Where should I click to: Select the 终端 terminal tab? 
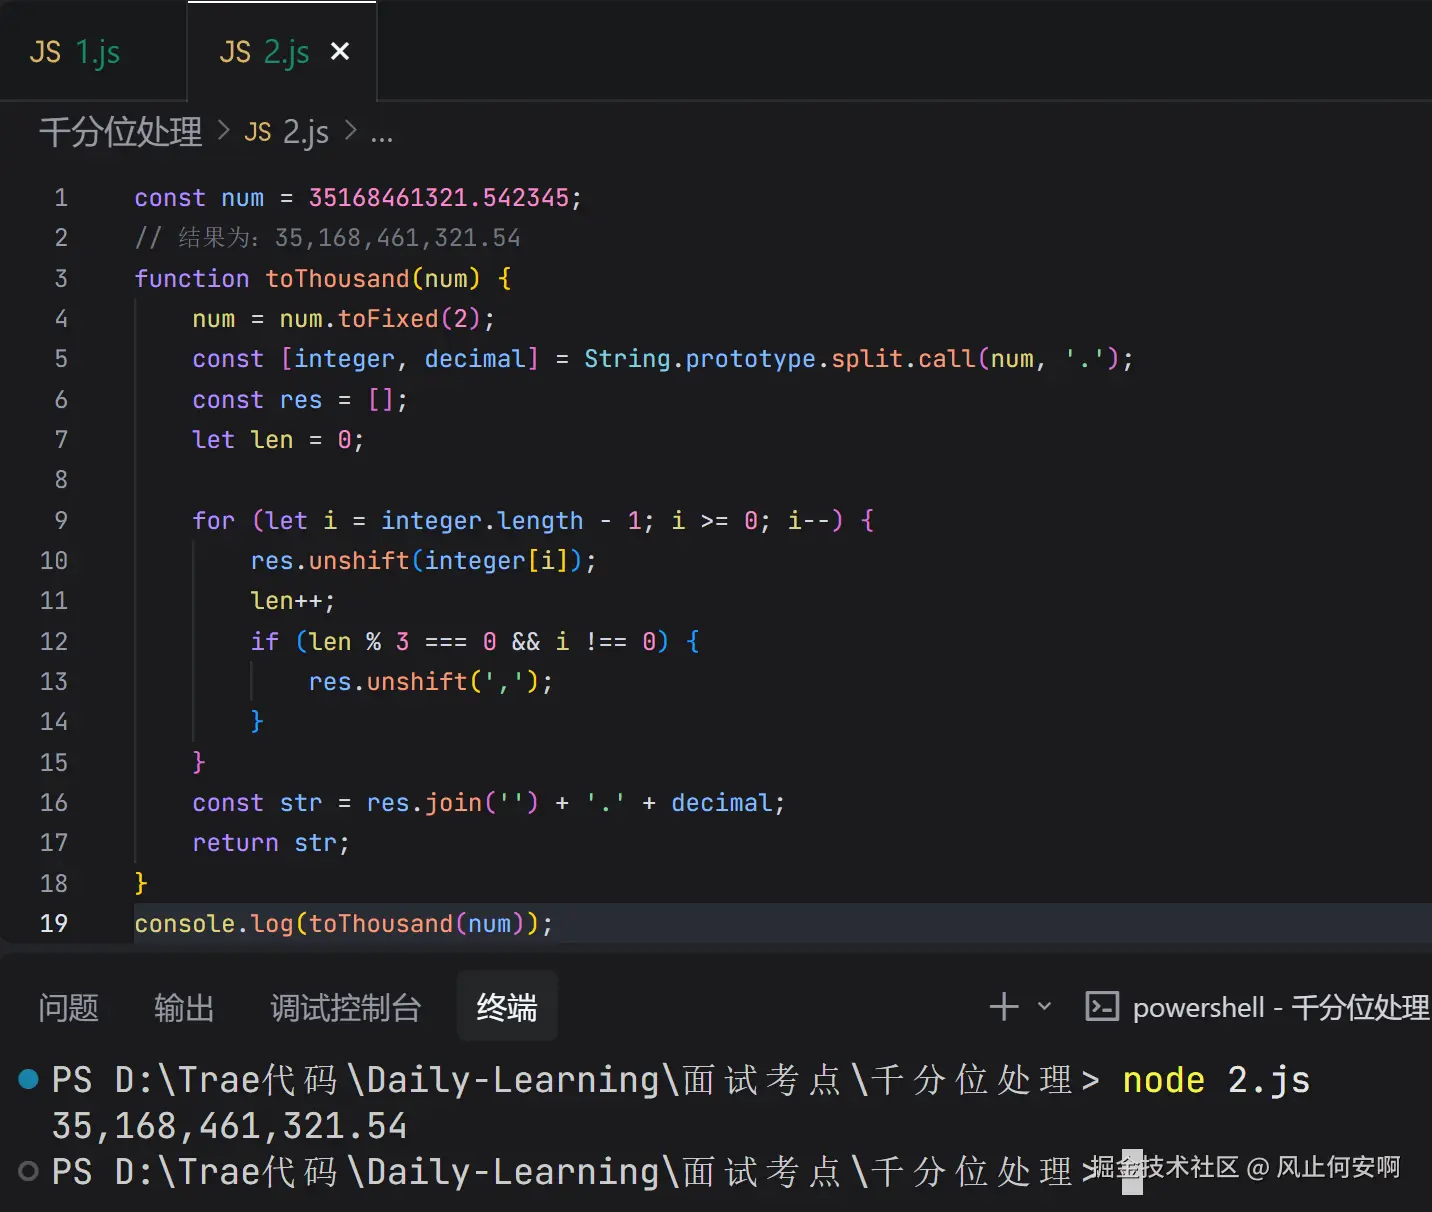coord(506,1007)
